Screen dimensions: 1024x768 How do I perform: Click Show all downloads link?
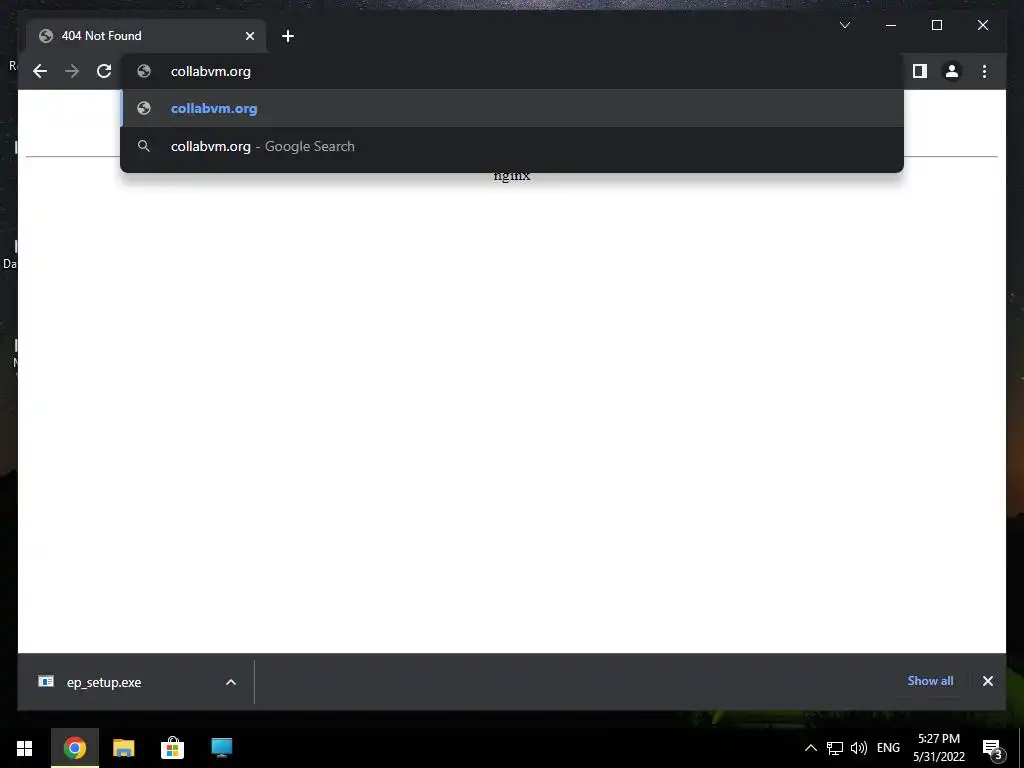coord(930,680)
